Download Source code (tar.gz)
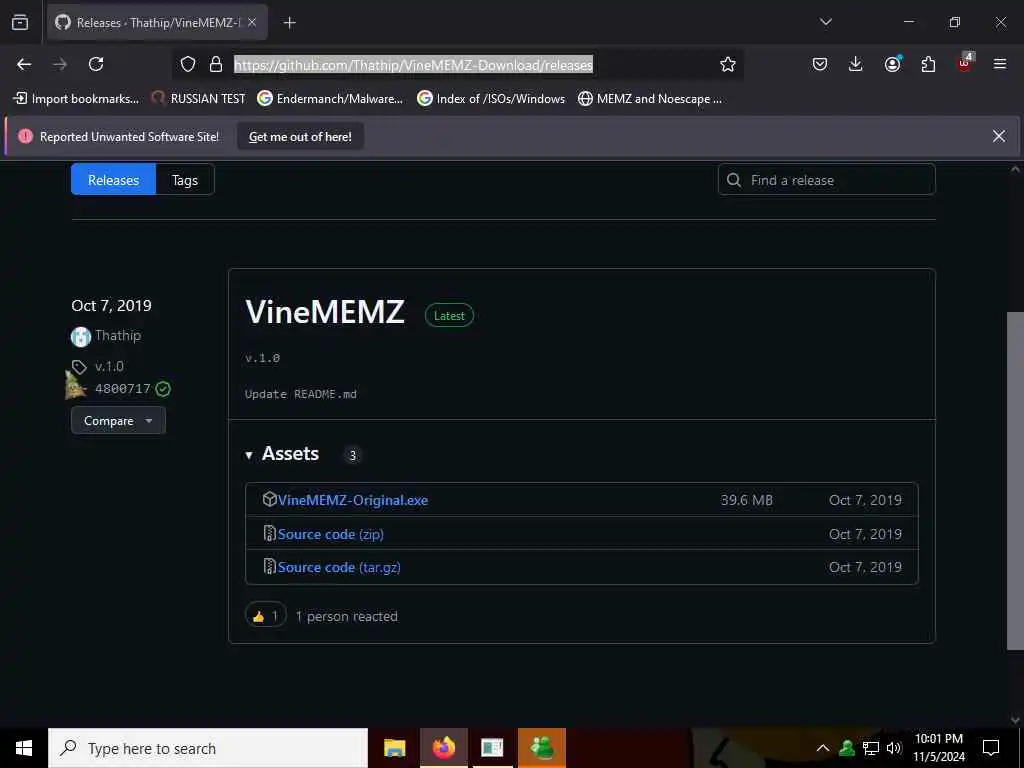The height and width of the screenshot is (768, 1024). tap(339, 567)
